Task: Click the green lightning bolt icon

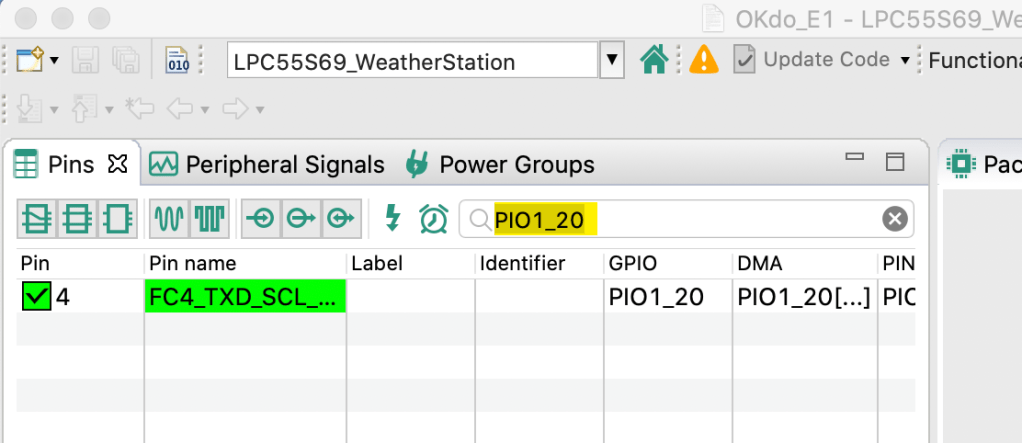Action: (x=392, y=218)
